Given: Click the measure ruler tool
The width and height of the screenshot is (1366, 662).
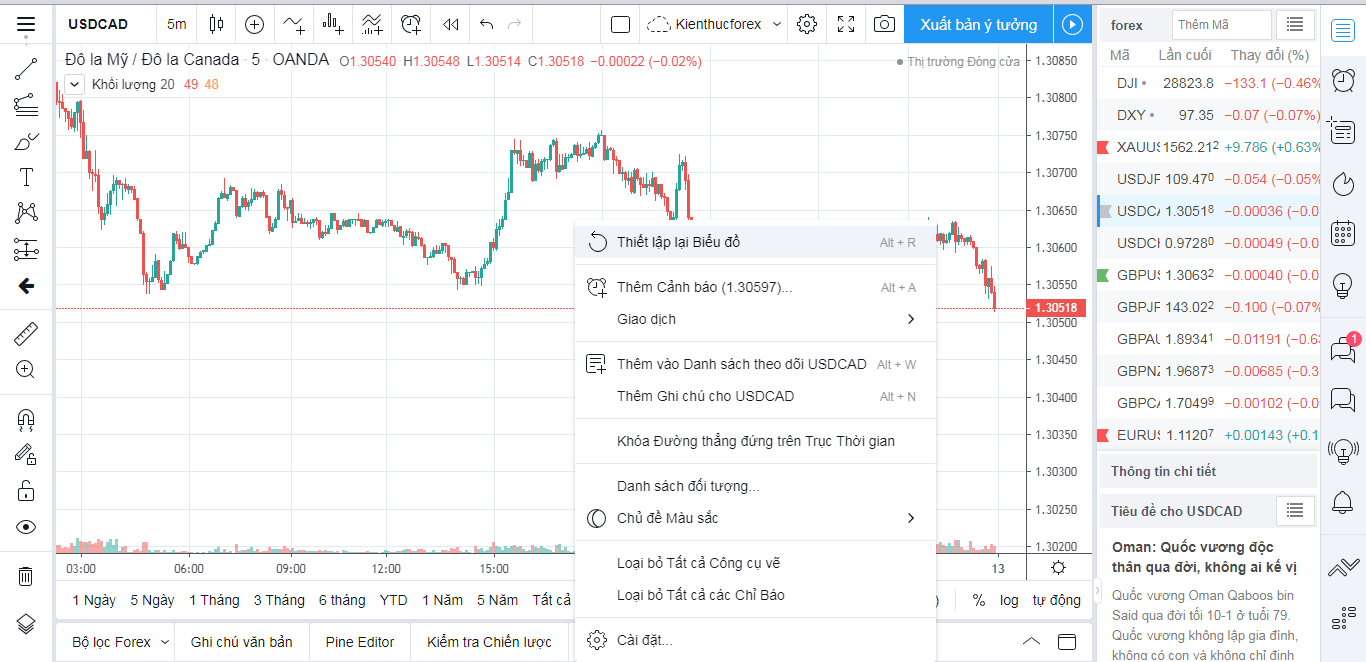Looking at the screenshot, I should 26,334.
